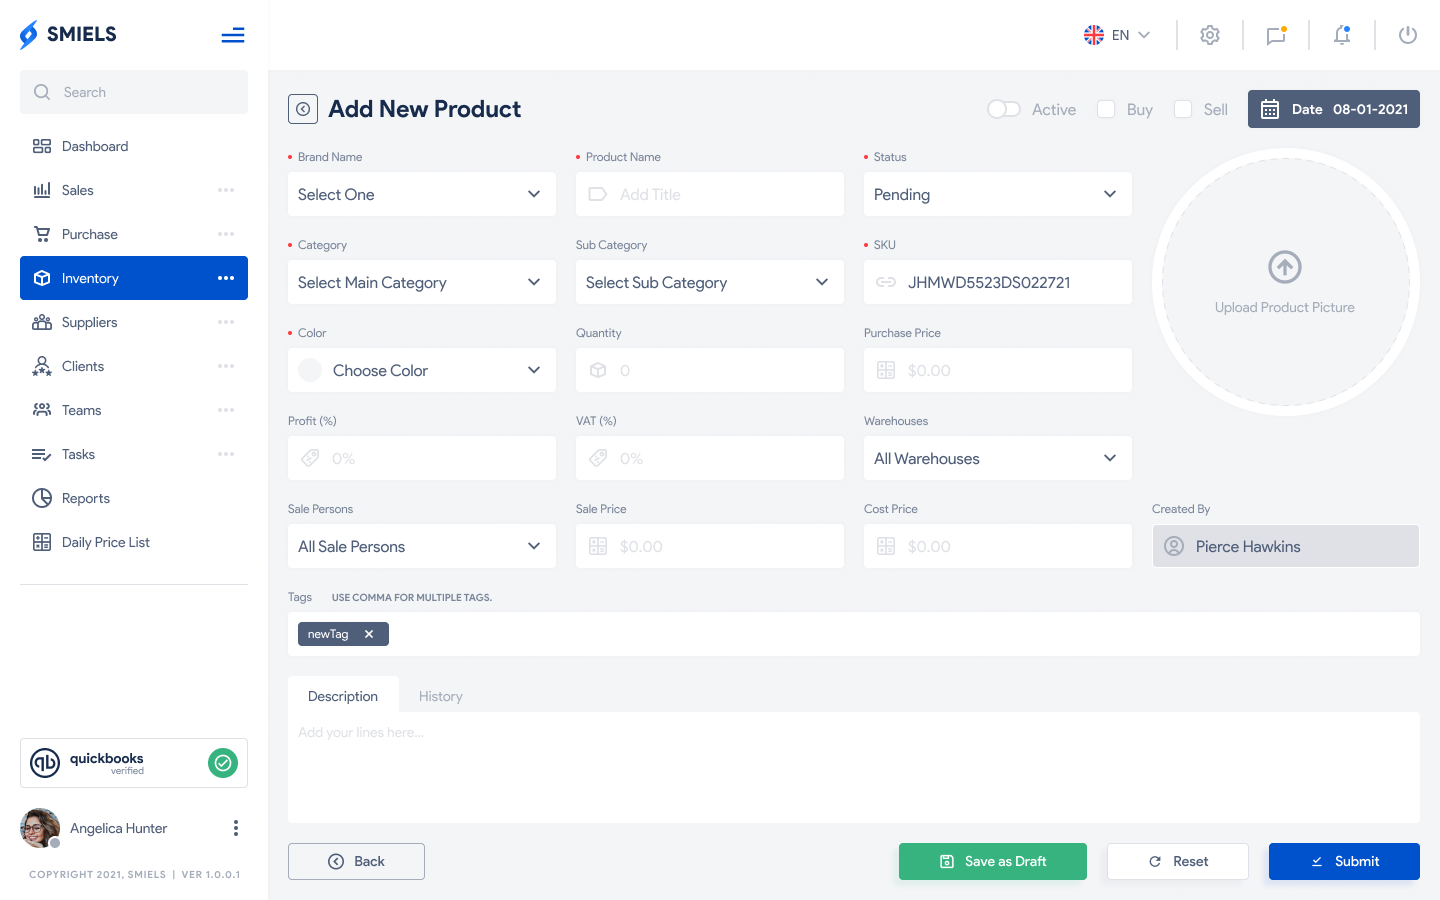This screenshot has height=900, width=1440.
Task: Click upload arrow icon for product picture
Action: pyautogui.click(x=1285, y=267)
